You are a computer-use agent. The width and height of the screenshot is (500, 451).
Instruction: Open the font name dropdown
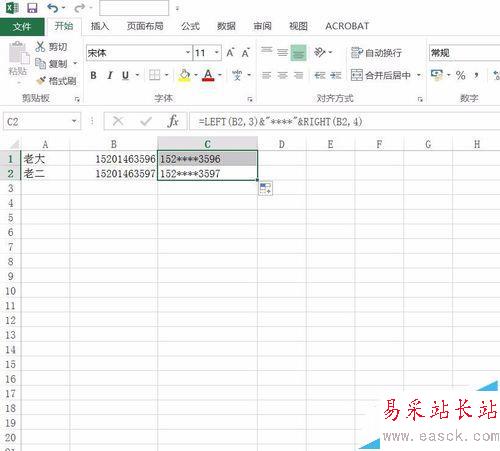188,53
